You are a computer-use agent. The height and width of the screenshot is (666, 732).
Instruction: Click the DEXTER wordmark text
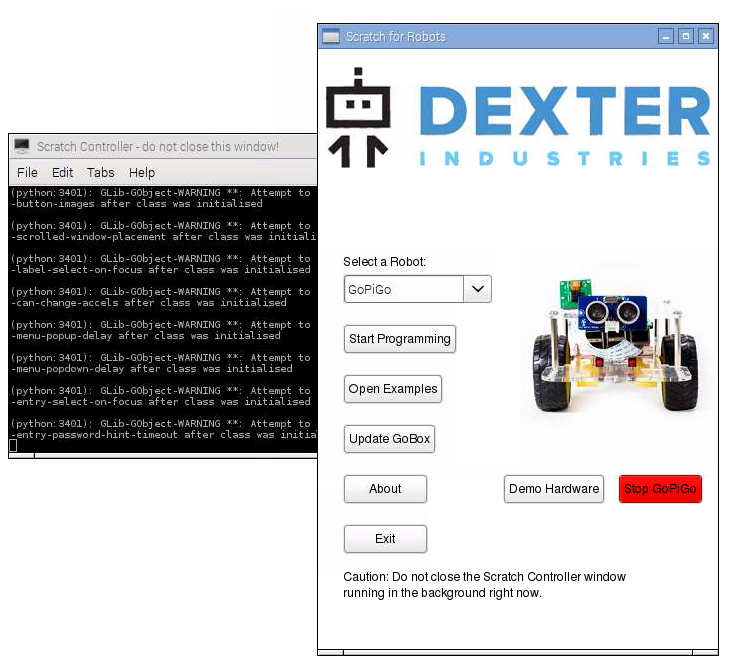[565, 111]
